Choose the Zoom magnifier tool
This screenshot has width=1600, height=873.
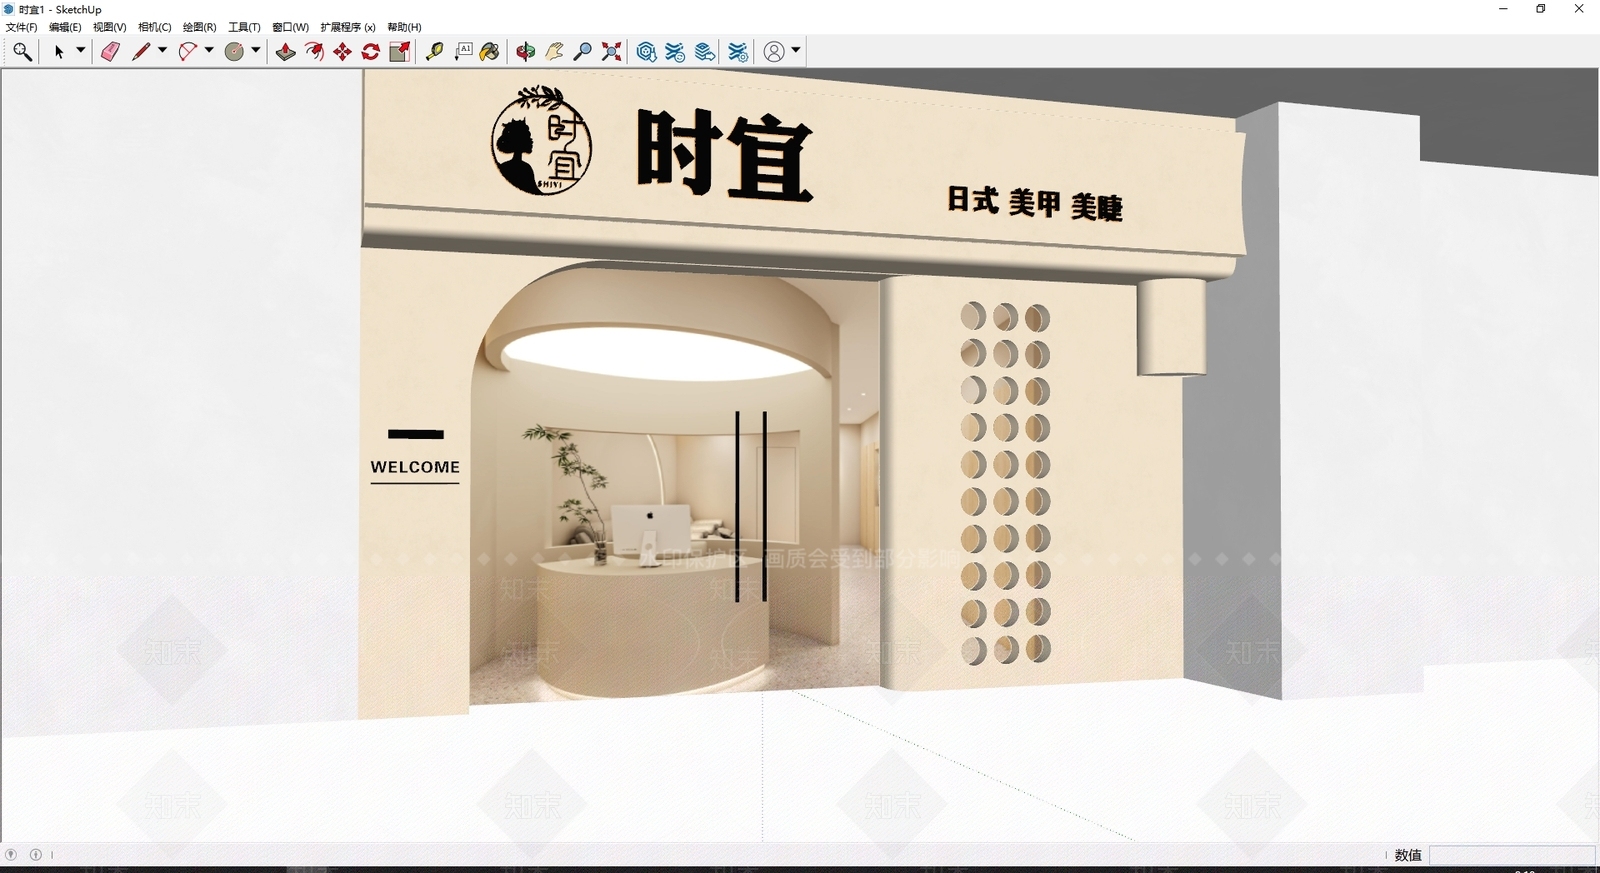tap(582, 52)
